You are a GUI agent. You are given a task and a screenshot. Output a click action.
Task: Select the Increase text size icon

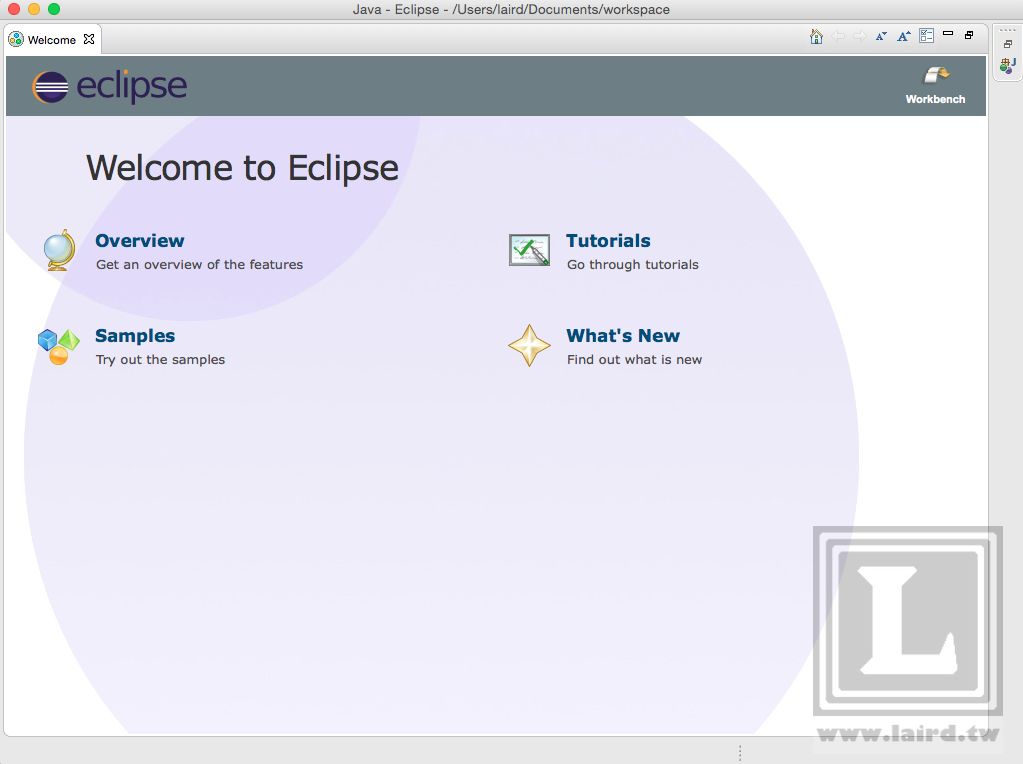point(903,36)
